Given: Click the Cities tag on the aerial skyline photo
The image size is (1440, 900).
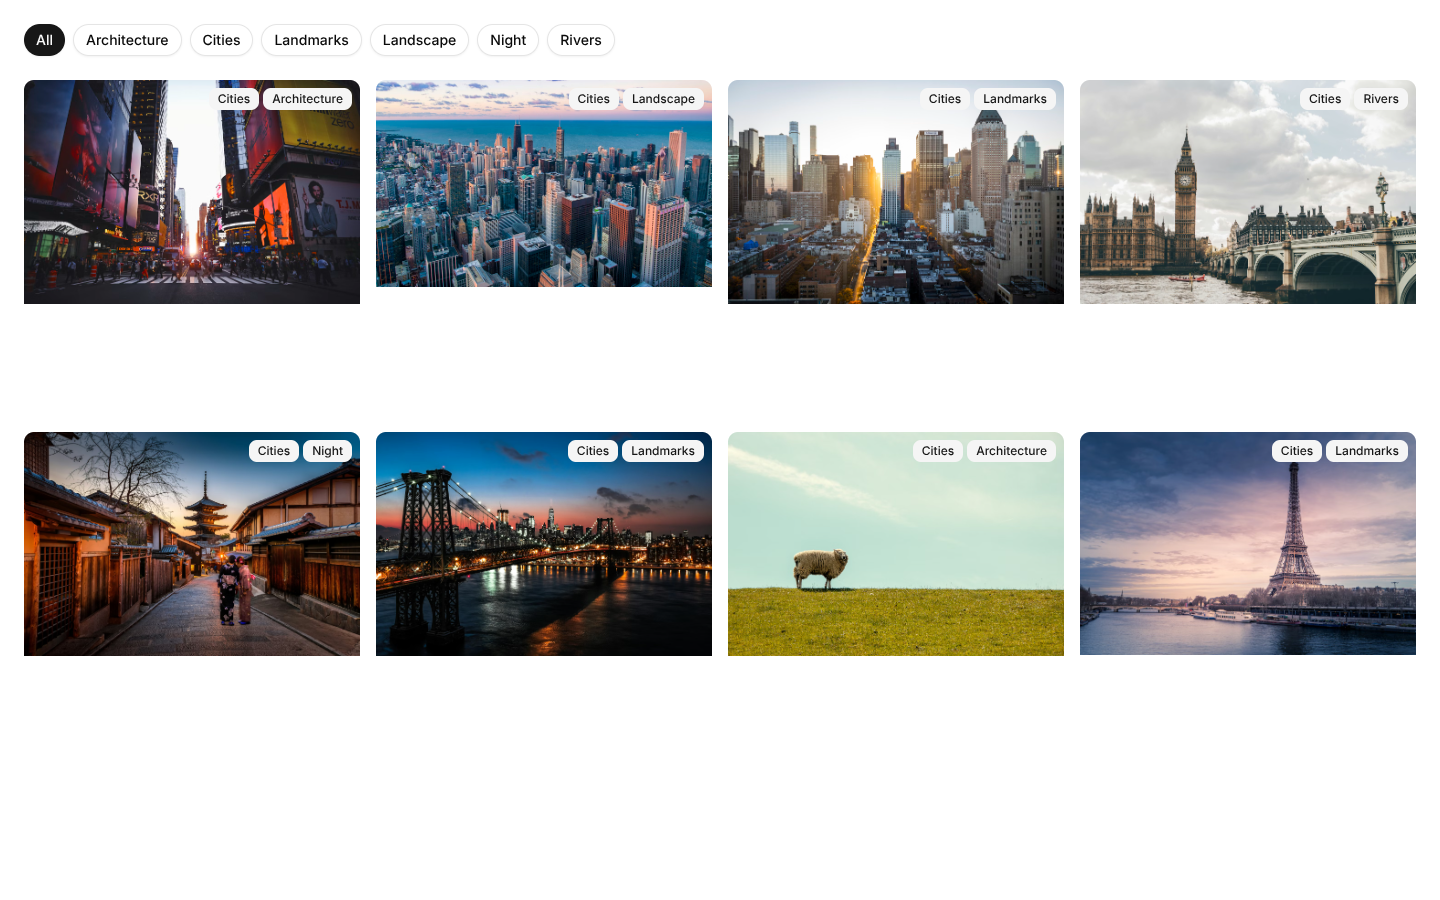Looking at the screenshot, I should (x=594, y=99).
